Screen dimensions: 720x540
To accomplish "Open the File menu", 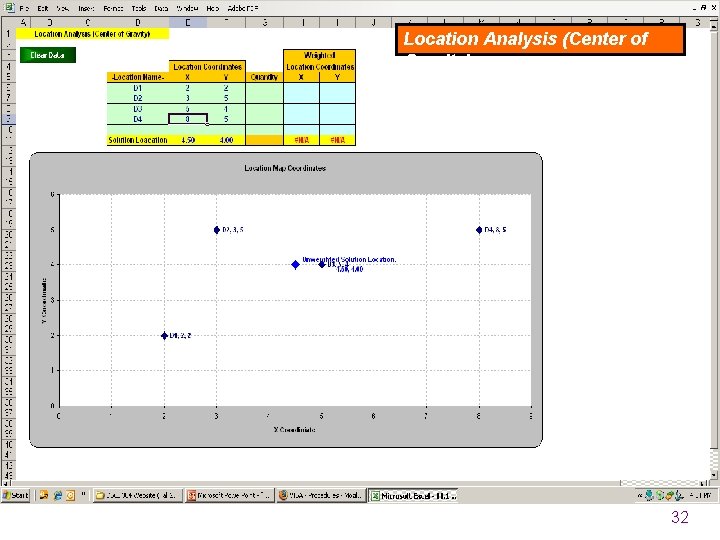I will tap(24, 8).
